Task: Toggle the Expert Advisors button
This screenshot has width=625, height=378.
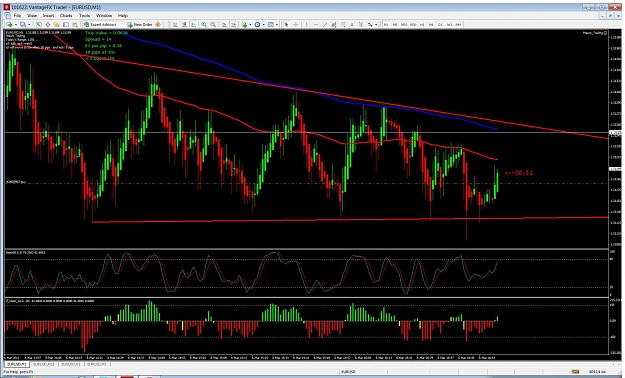Action: click(x=99, y=24)
